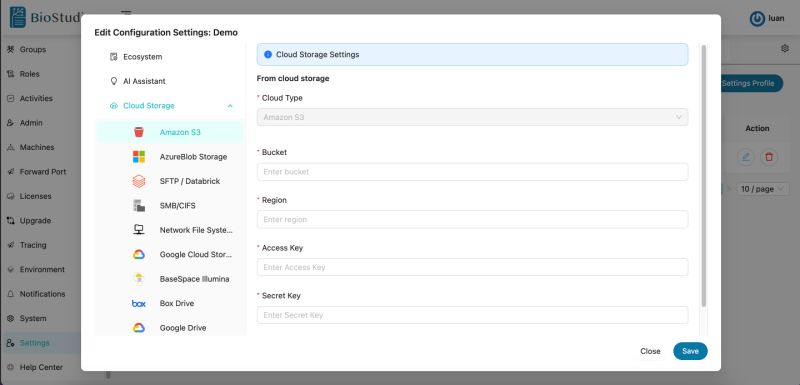Click the luan user avatar icon
Viewport: 800px width, 385px height.
coord(757,19)
